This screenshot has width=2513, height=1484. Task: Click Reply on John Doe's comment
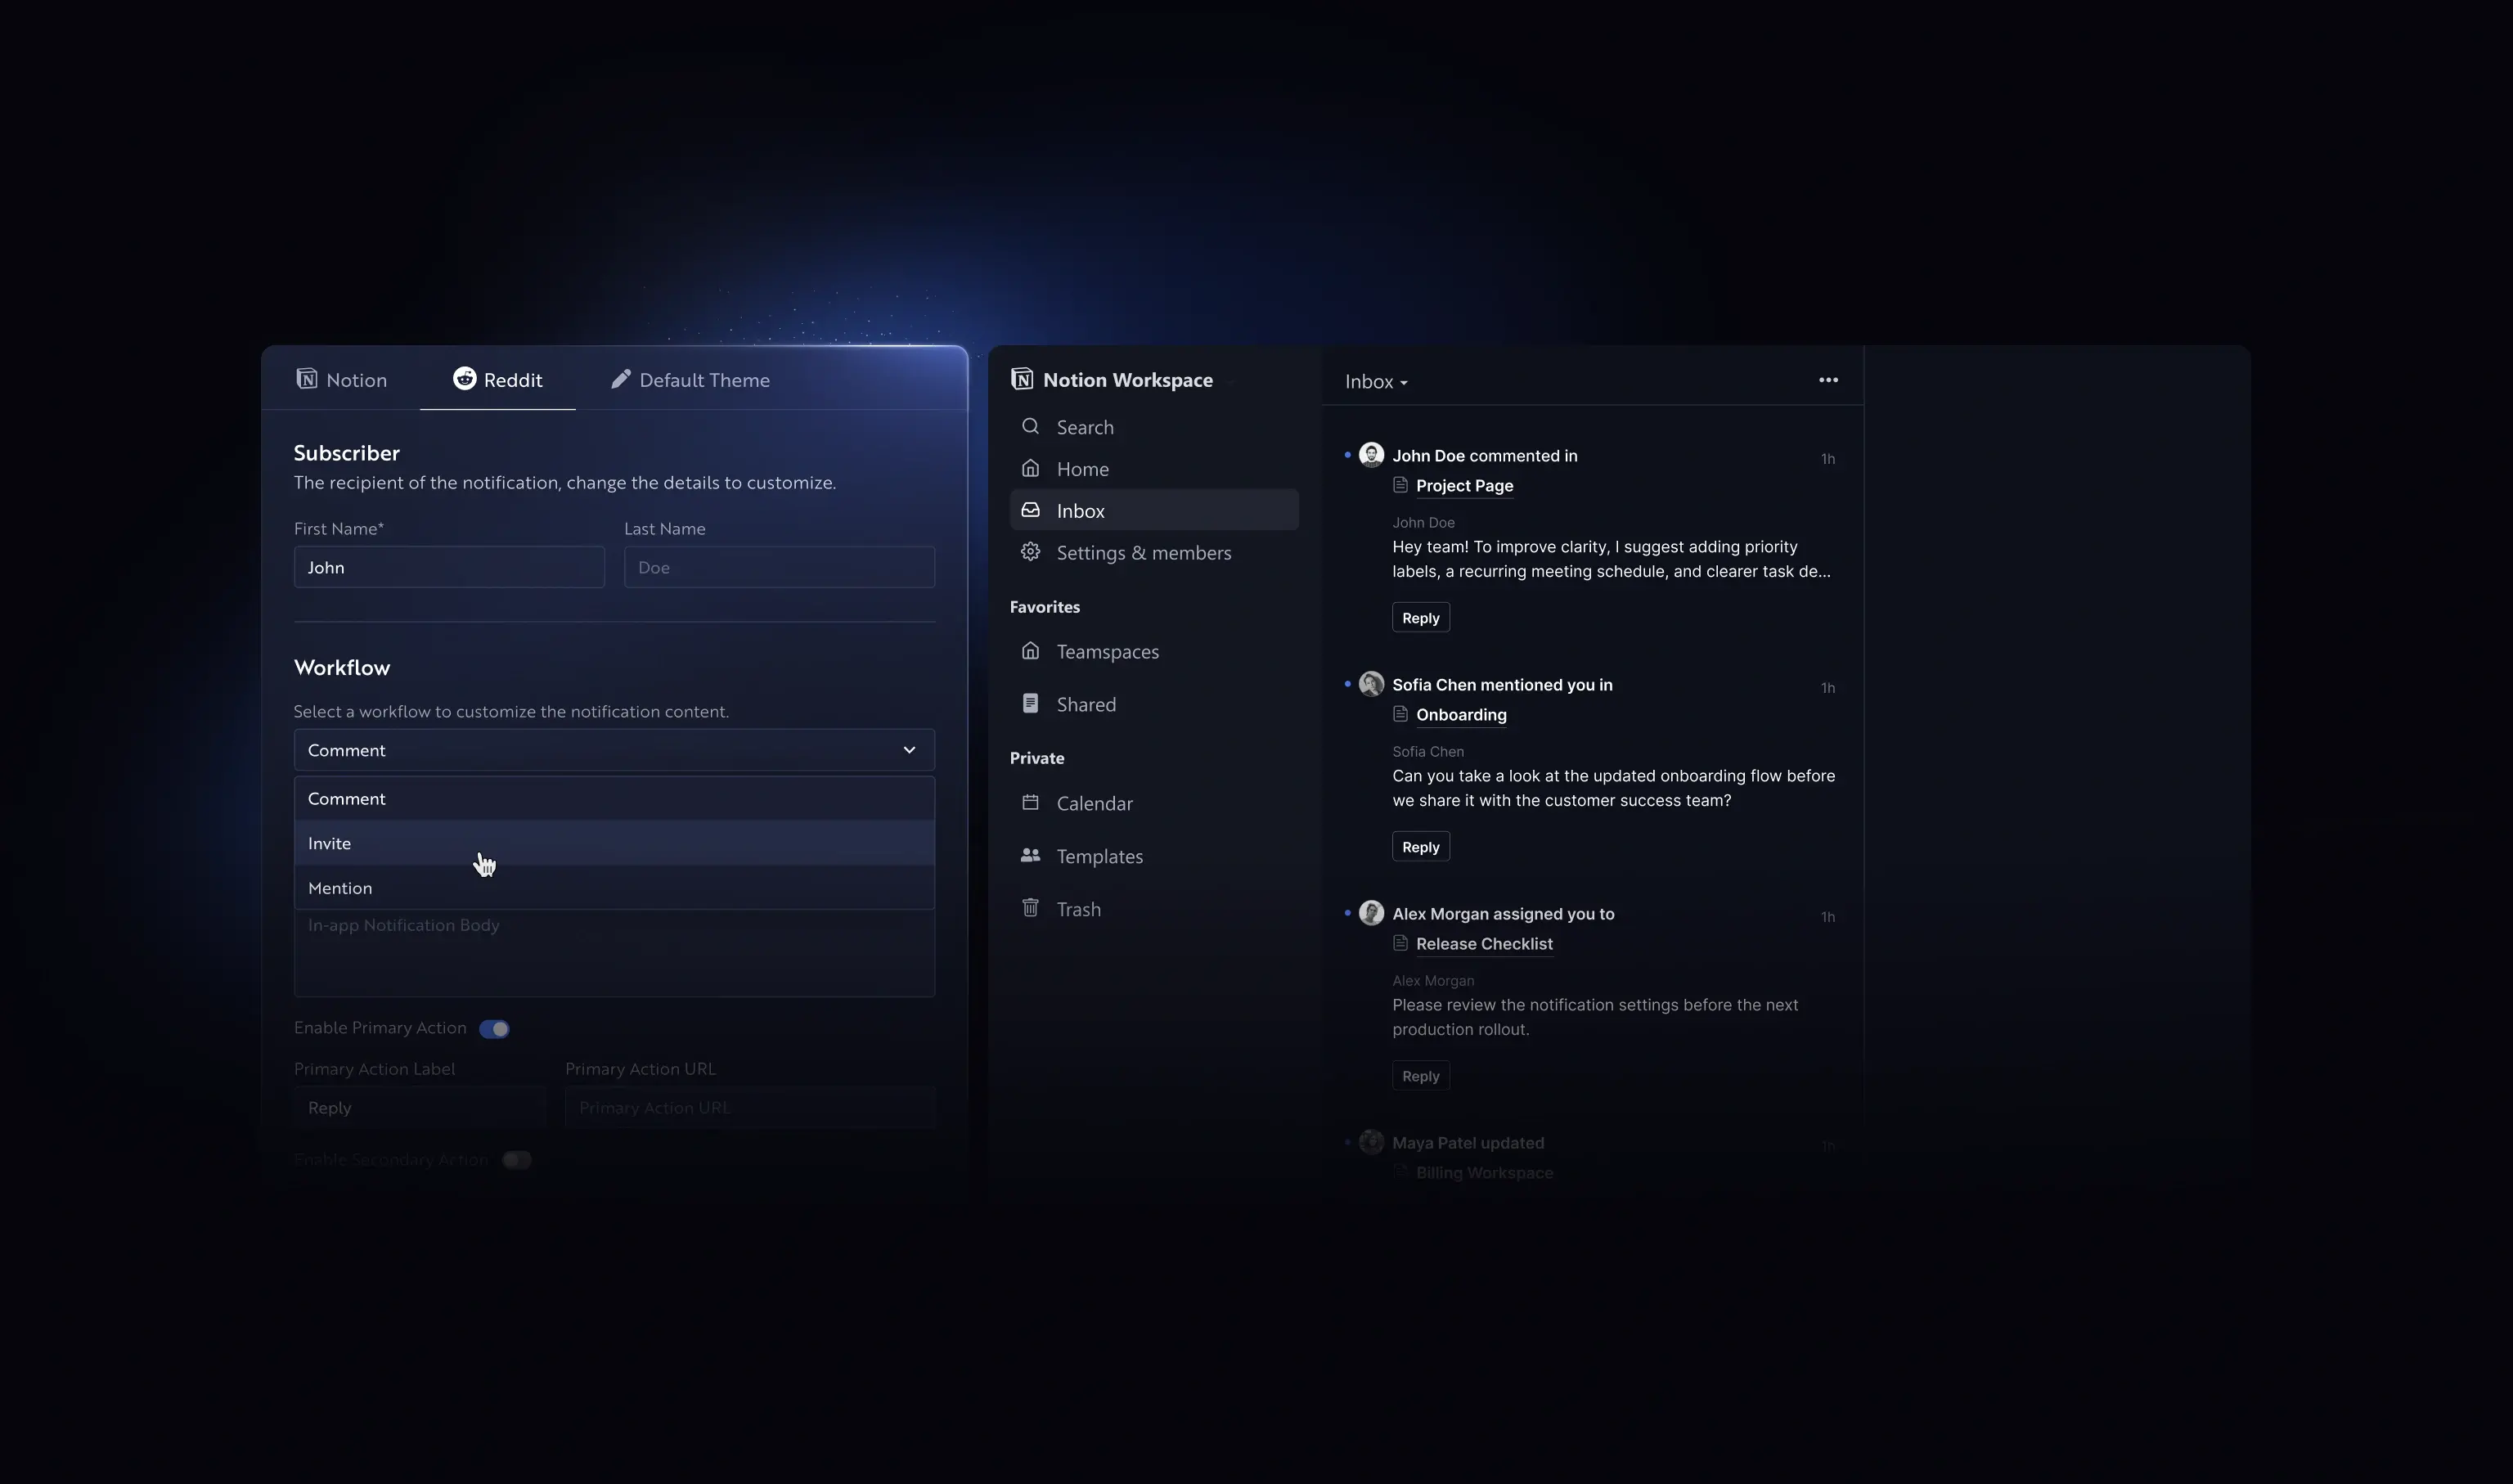click(1420, 618)
